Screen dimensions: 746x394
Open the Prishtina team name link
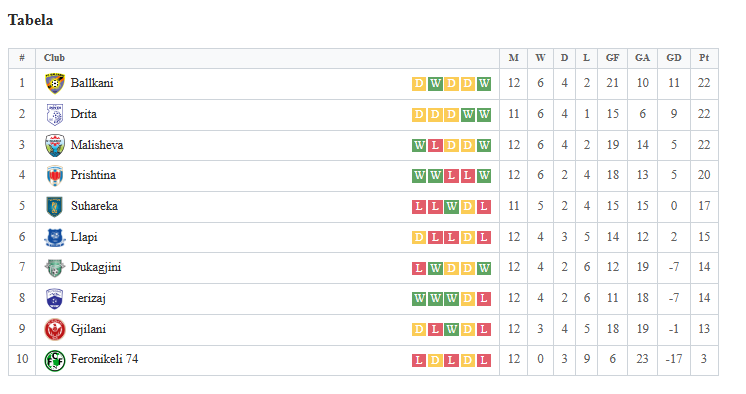93,175
